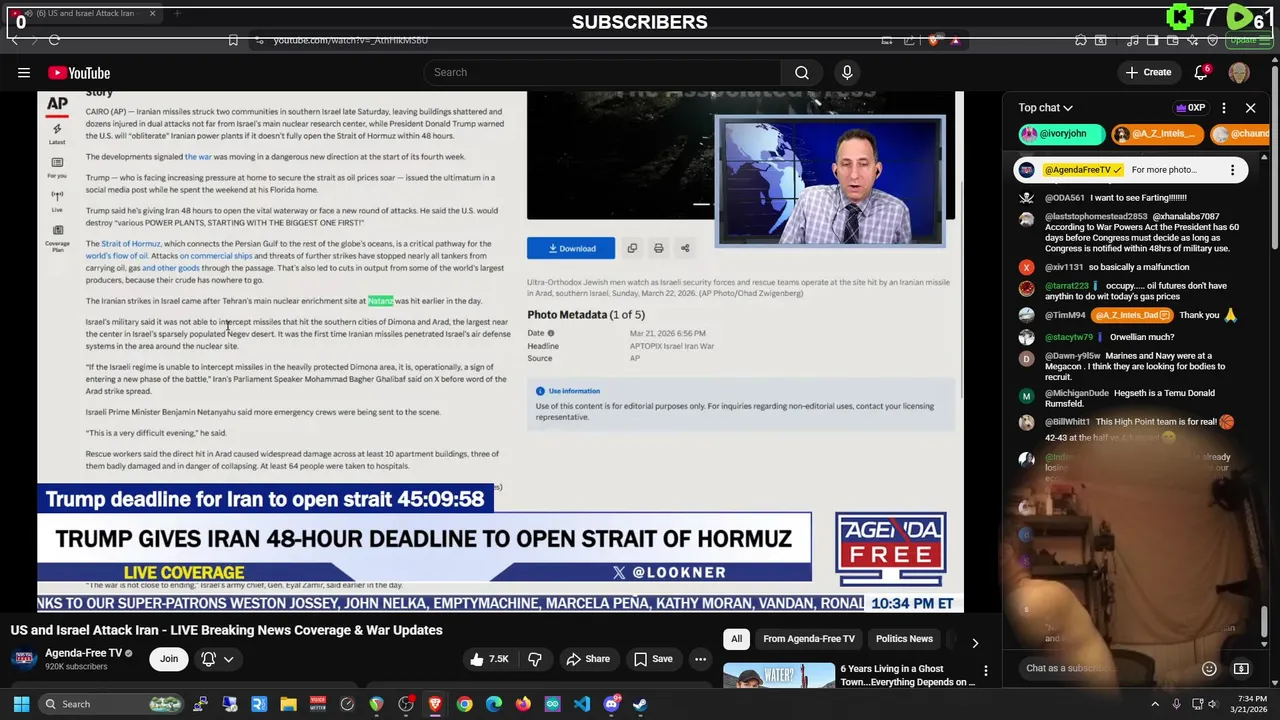Open YouTube notifications bell with badge 6
This screenshot has height=720, width=1280.
click(1202, 72)
